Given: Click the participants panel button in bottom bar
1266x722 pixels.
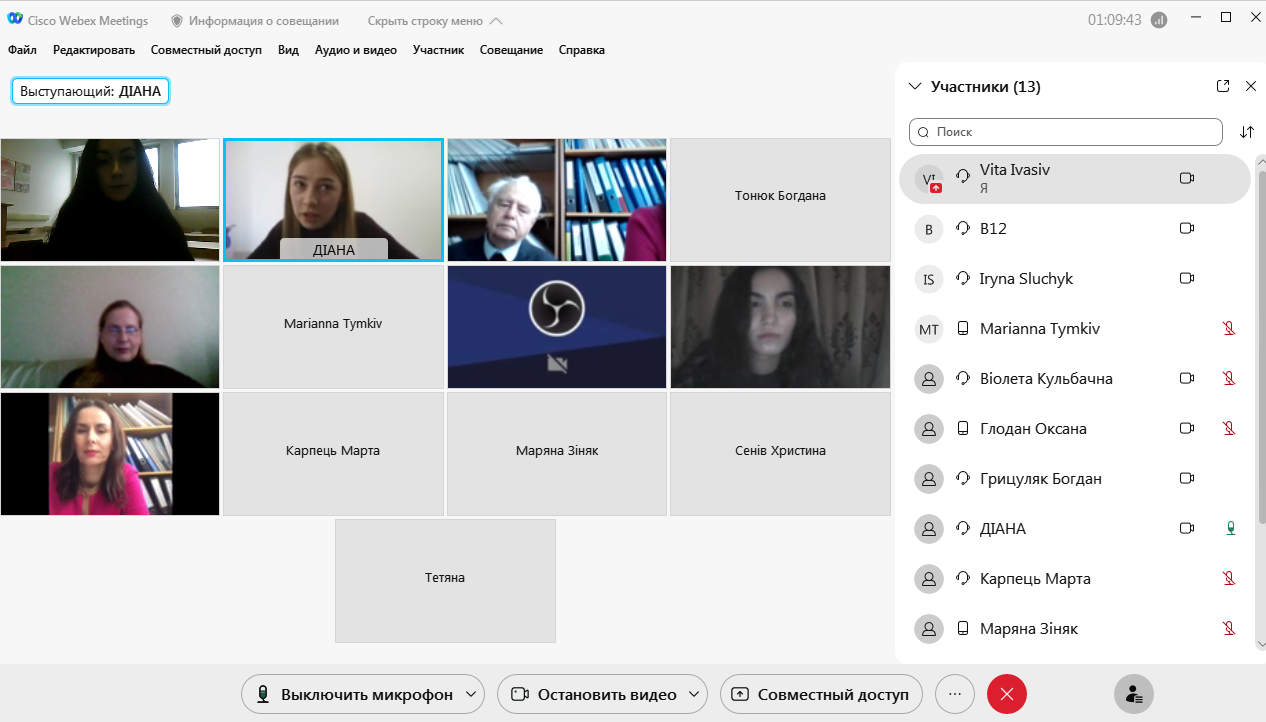Looking at the screenshot, I should click(1133, 694).
